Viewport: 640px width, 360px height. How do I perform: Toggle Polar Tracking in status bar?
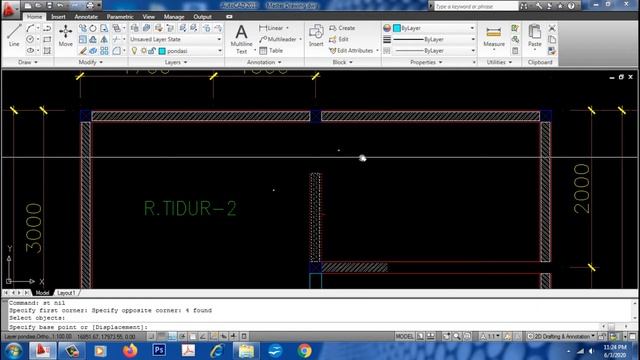coord(182,336)
